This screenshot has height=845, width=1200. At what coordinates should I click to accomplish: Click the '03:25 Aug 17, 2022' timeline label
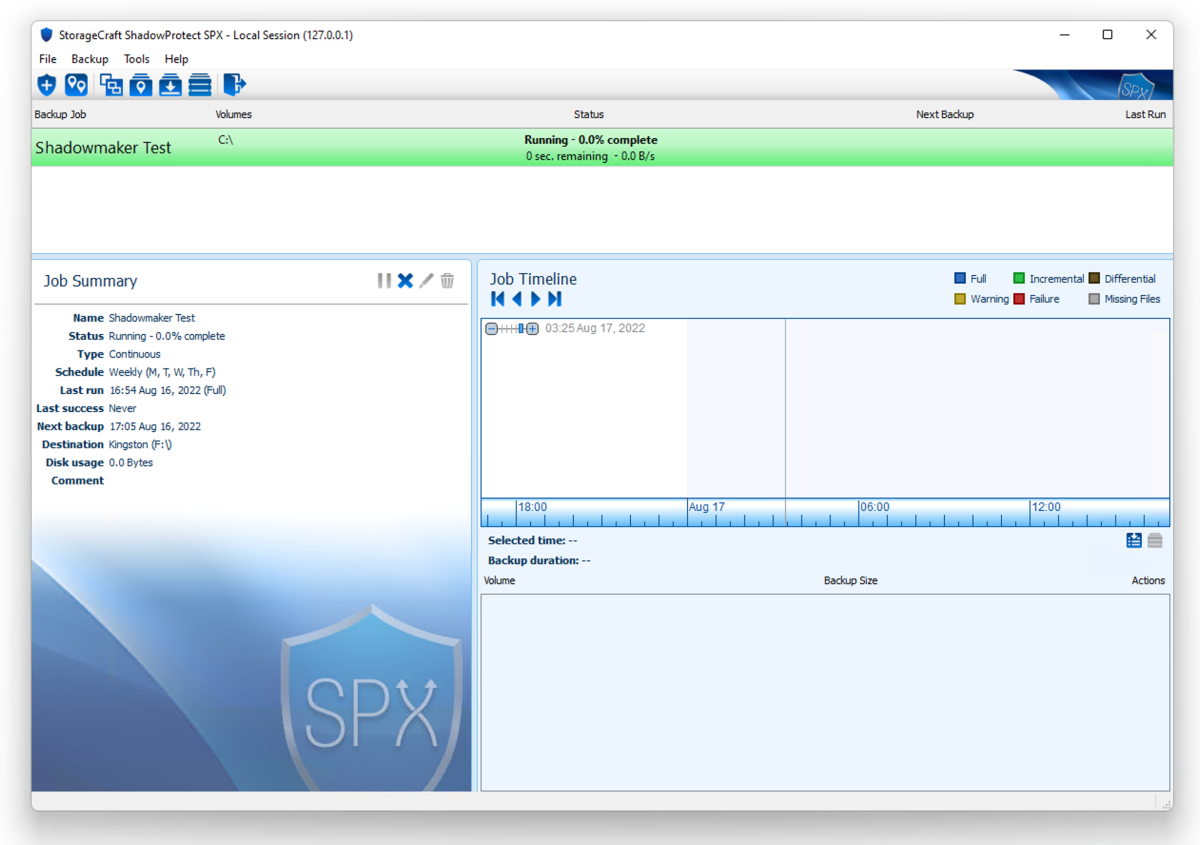tap(595, 329)
